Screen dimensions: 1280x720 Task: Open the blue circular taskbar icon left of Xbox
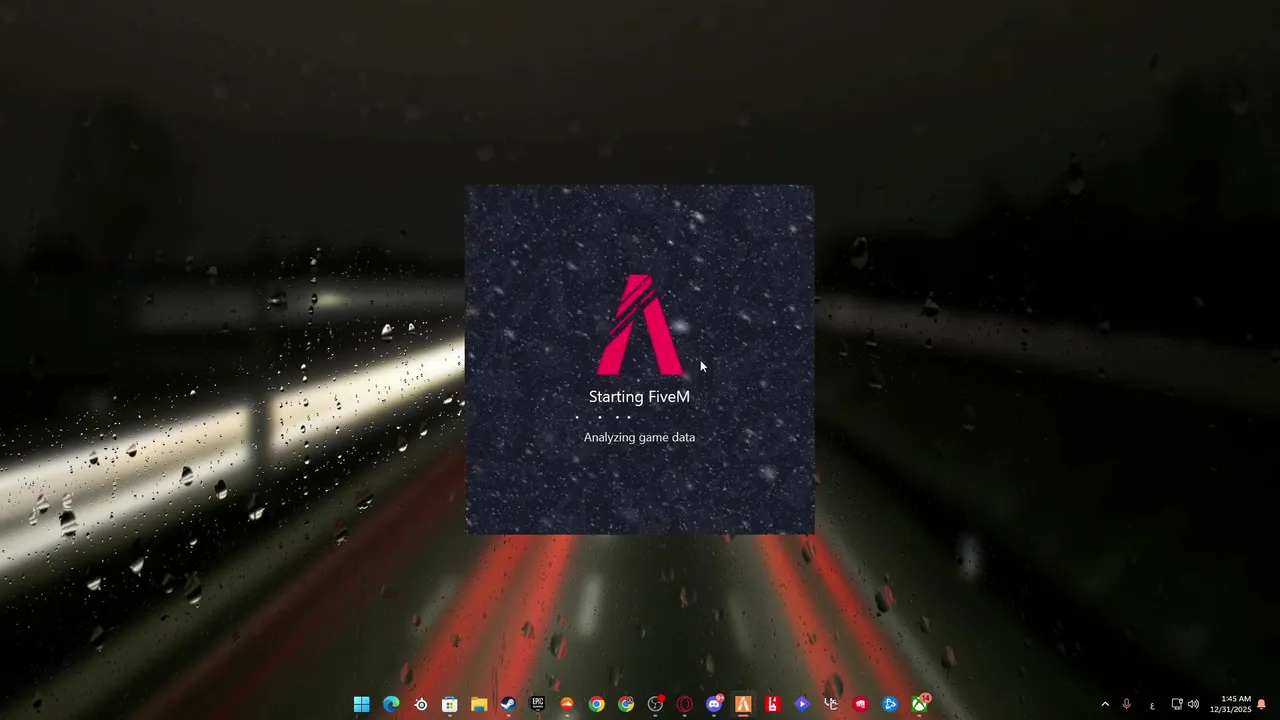(x=889, y=704)
